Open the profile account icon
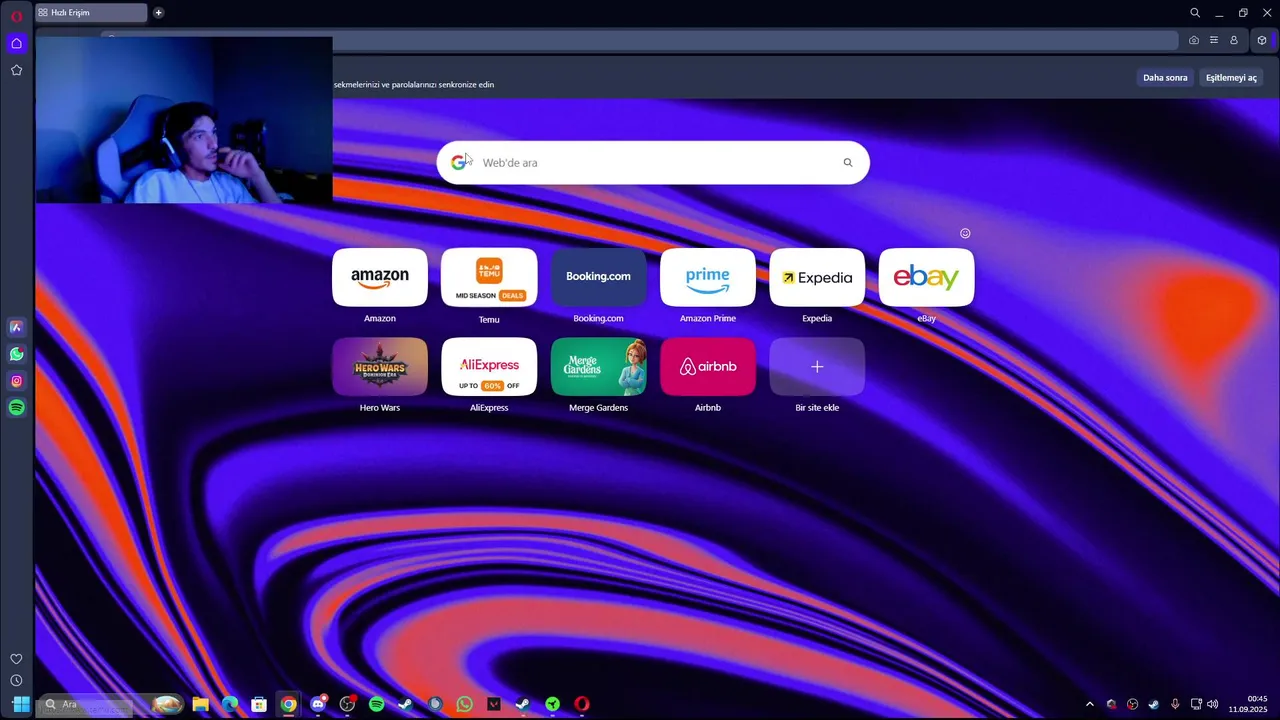 click(x=1234, y=40)
